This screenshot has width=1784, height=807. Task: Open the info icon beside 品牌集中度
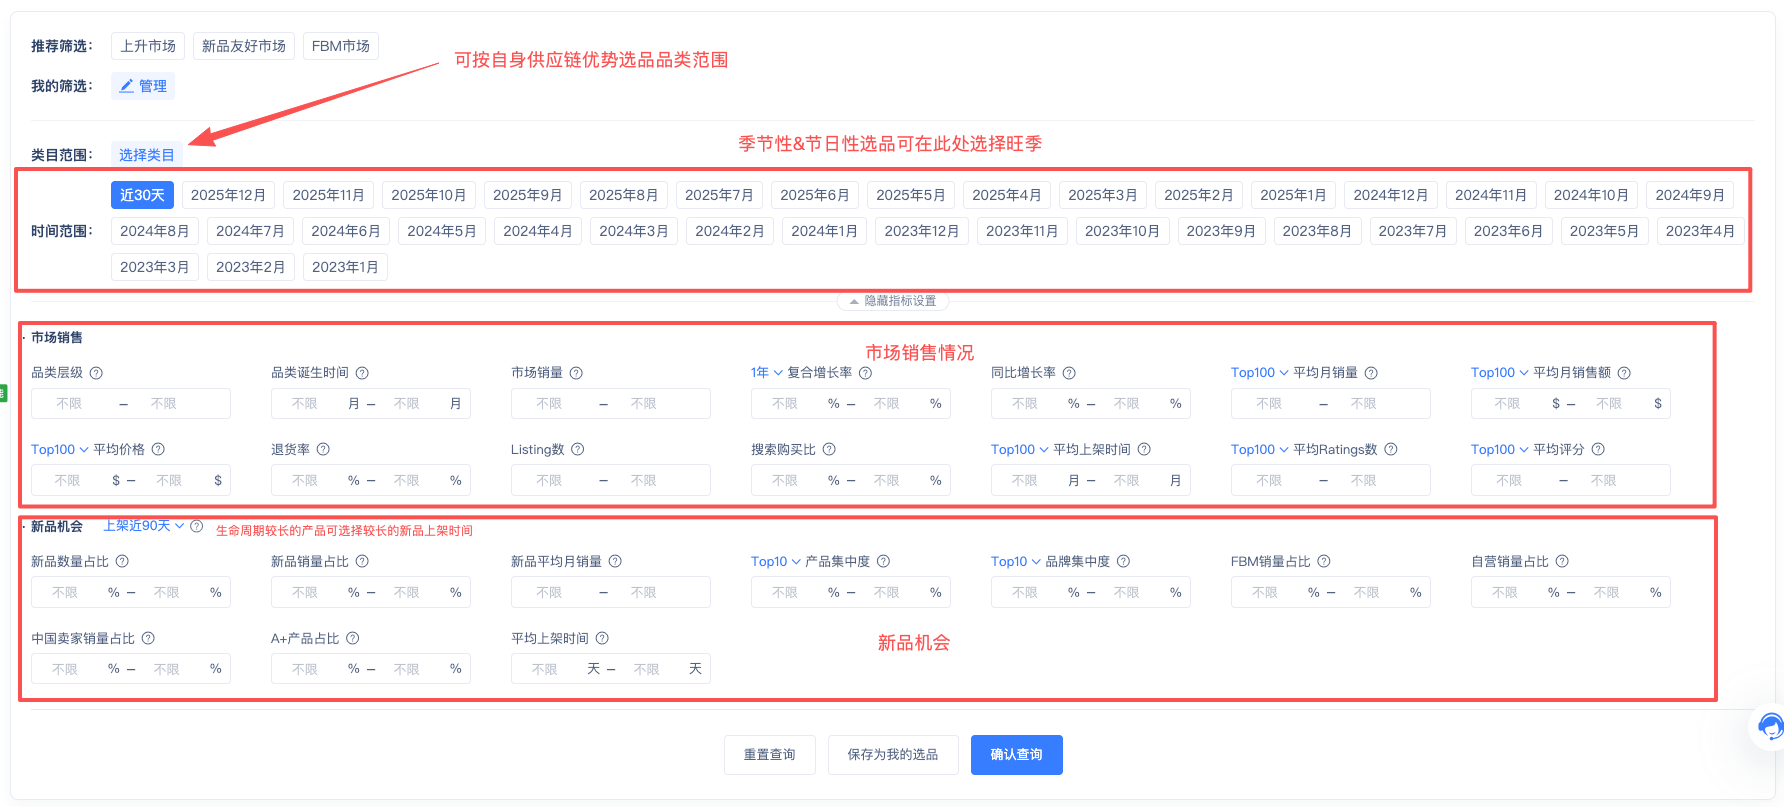coord(1123,562)
